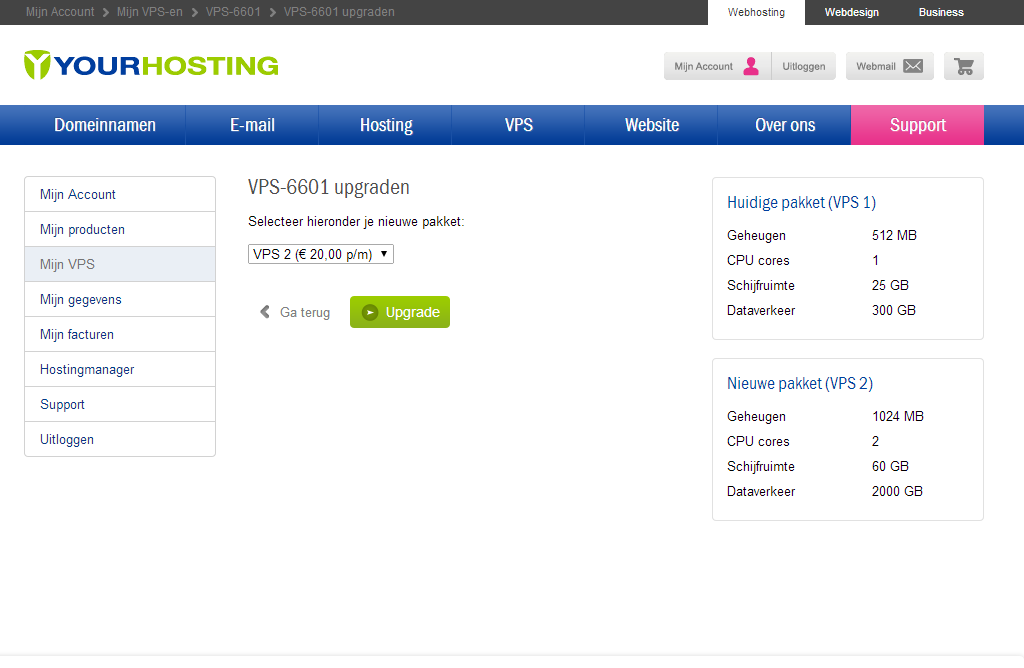Select the pink Support navigation tab

click(x=917, y=125)
